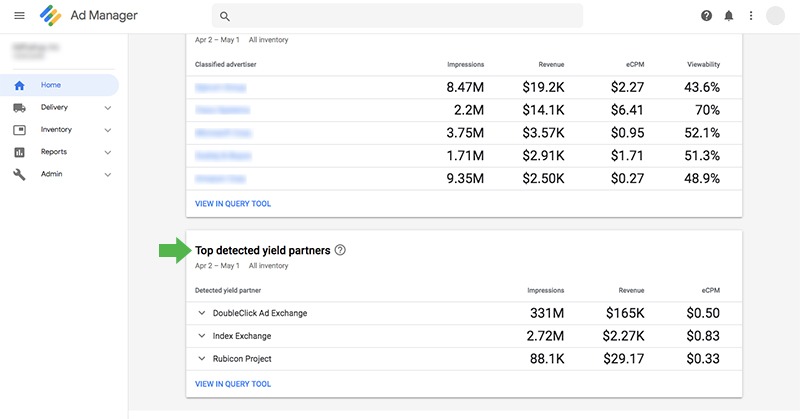Expand the Admin menu chevron
Image resolution: width=800 pixels, height=419 pixels.
click(108, 174)
